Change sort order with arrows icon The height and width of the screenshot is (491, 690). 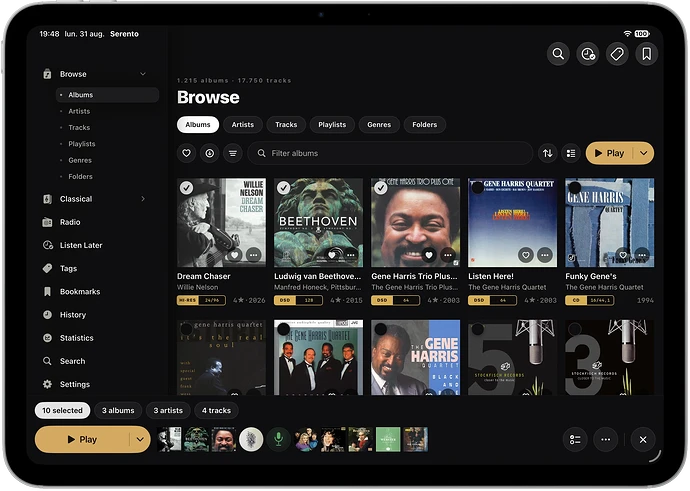[547, 153]
